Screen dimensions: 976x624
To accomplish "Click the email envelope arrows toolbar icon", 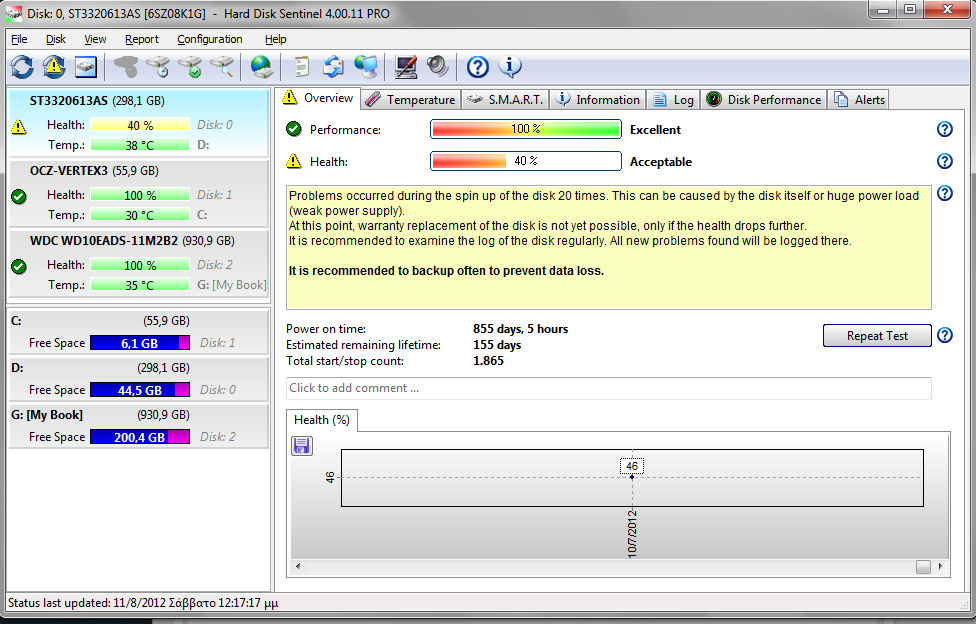I will click(x=334, y=67).
